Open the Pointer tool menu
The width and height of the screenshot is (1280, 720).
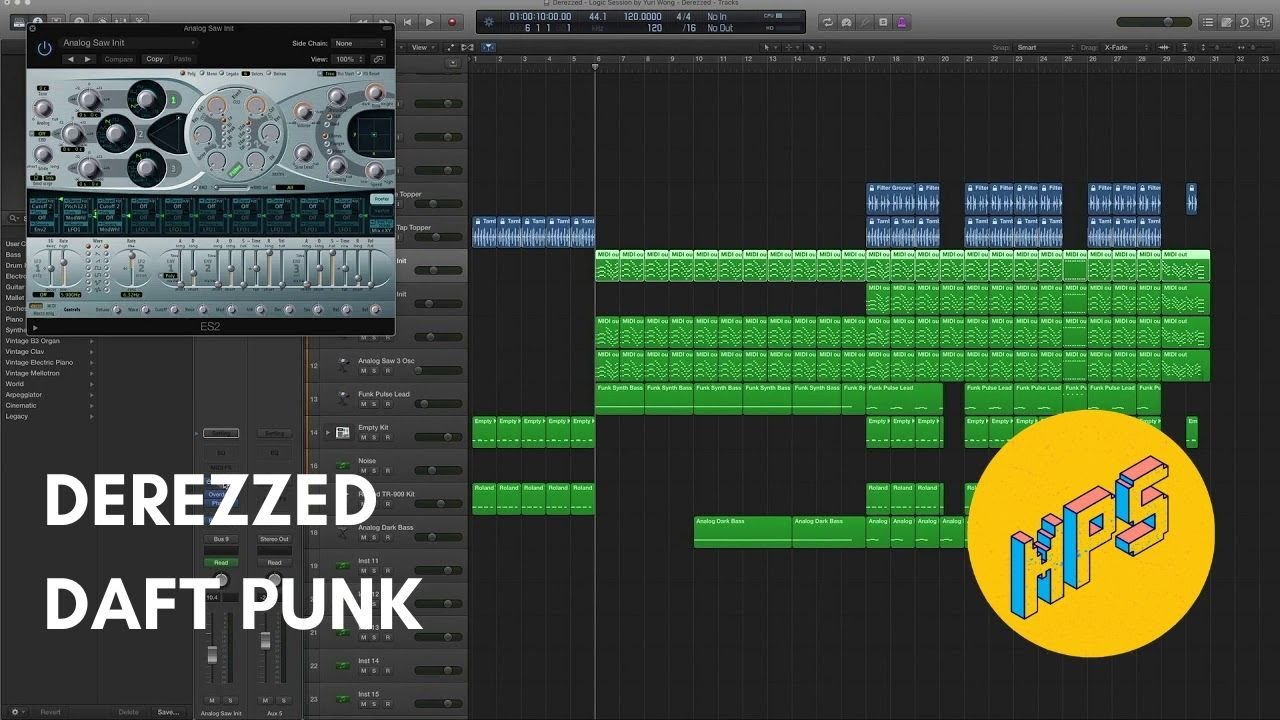click(768, 47)
